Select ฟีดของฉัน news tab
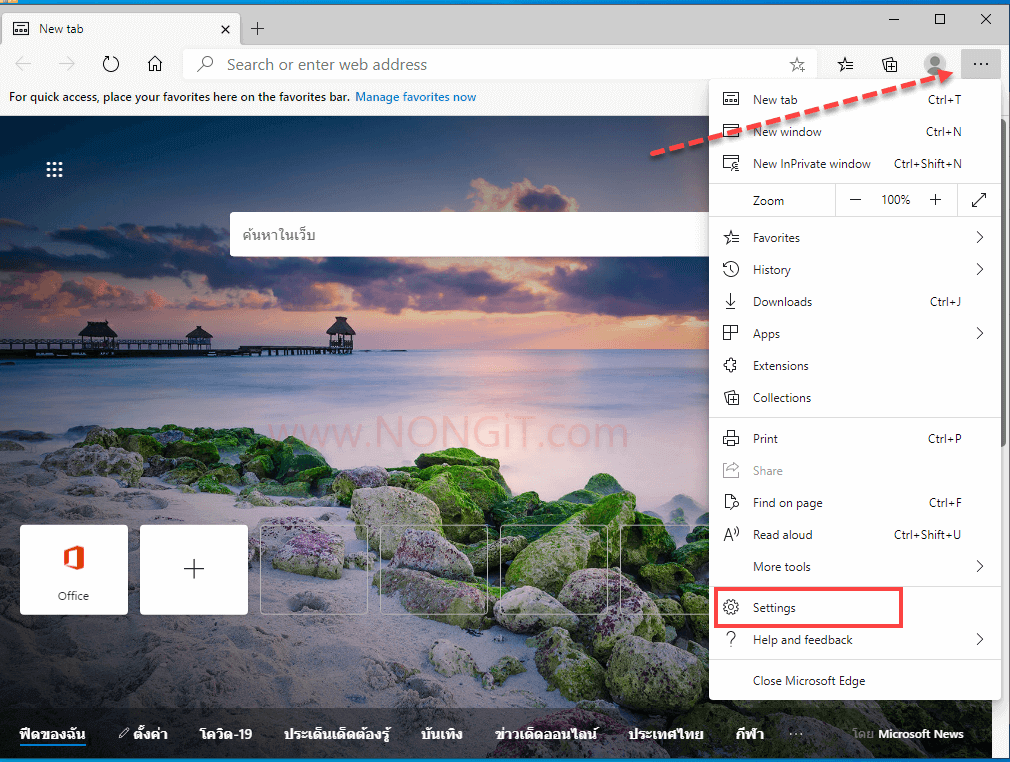 tap(53, 734)
